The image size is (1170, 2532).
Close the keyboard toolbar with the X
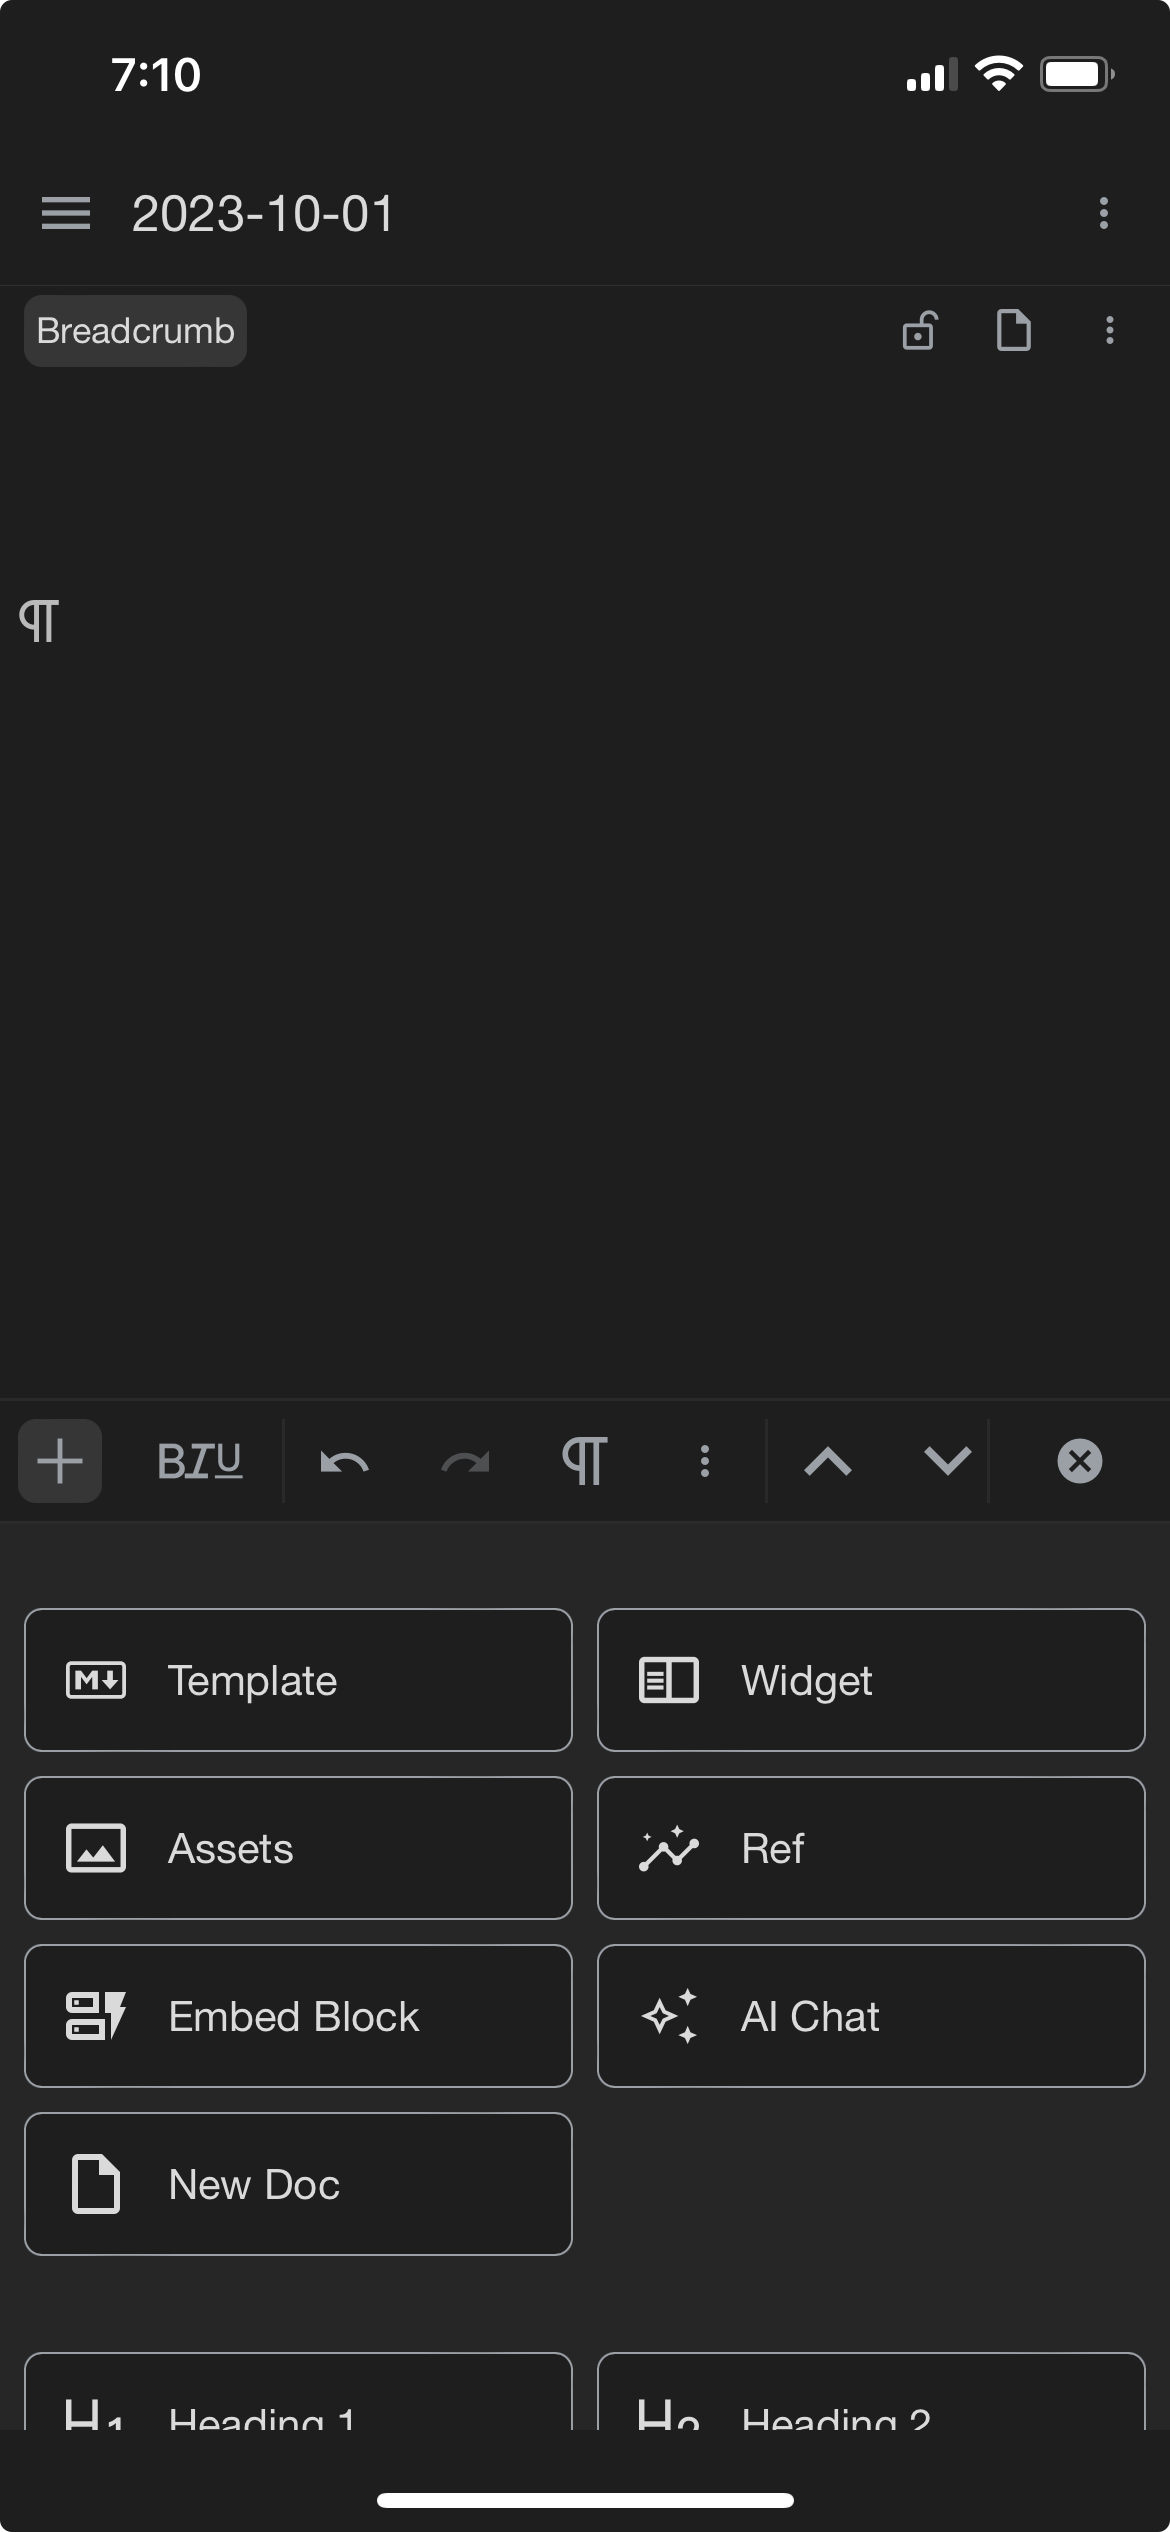coord(1079,1461)
